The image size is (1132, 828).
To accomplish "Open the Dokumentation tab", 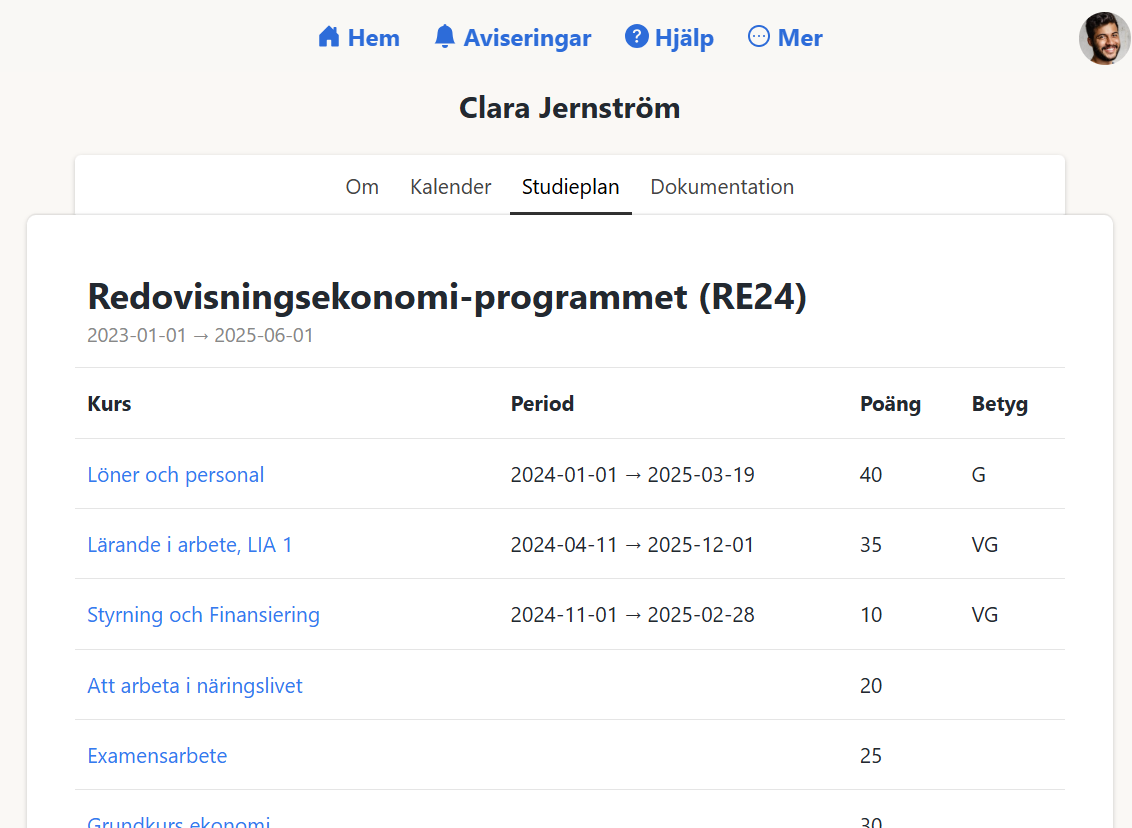I will click(x=722, y=187).
